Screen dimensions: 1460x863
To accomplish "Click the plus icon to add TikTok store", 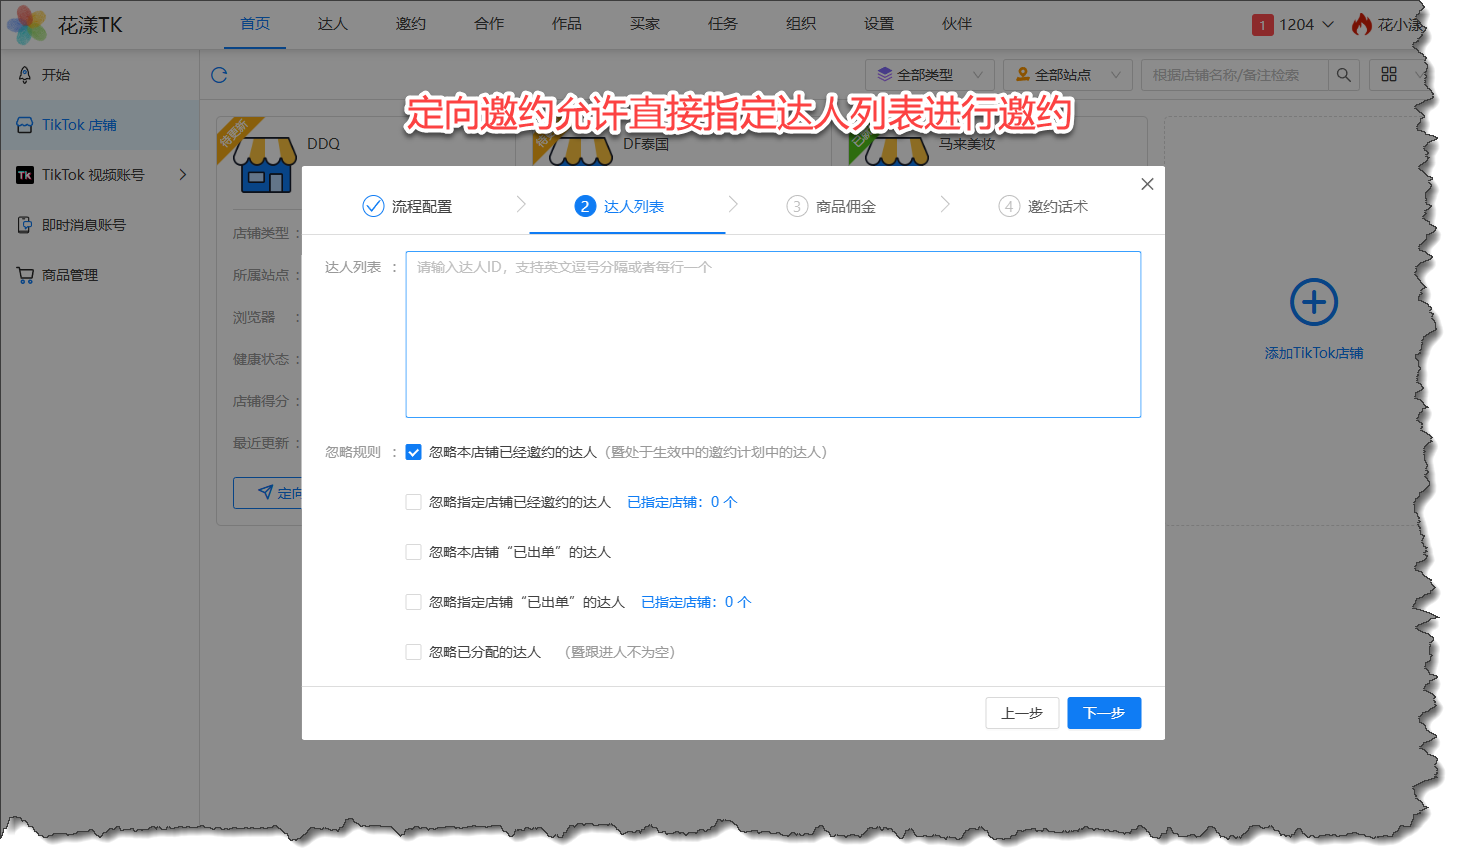I will (1313, 302).
